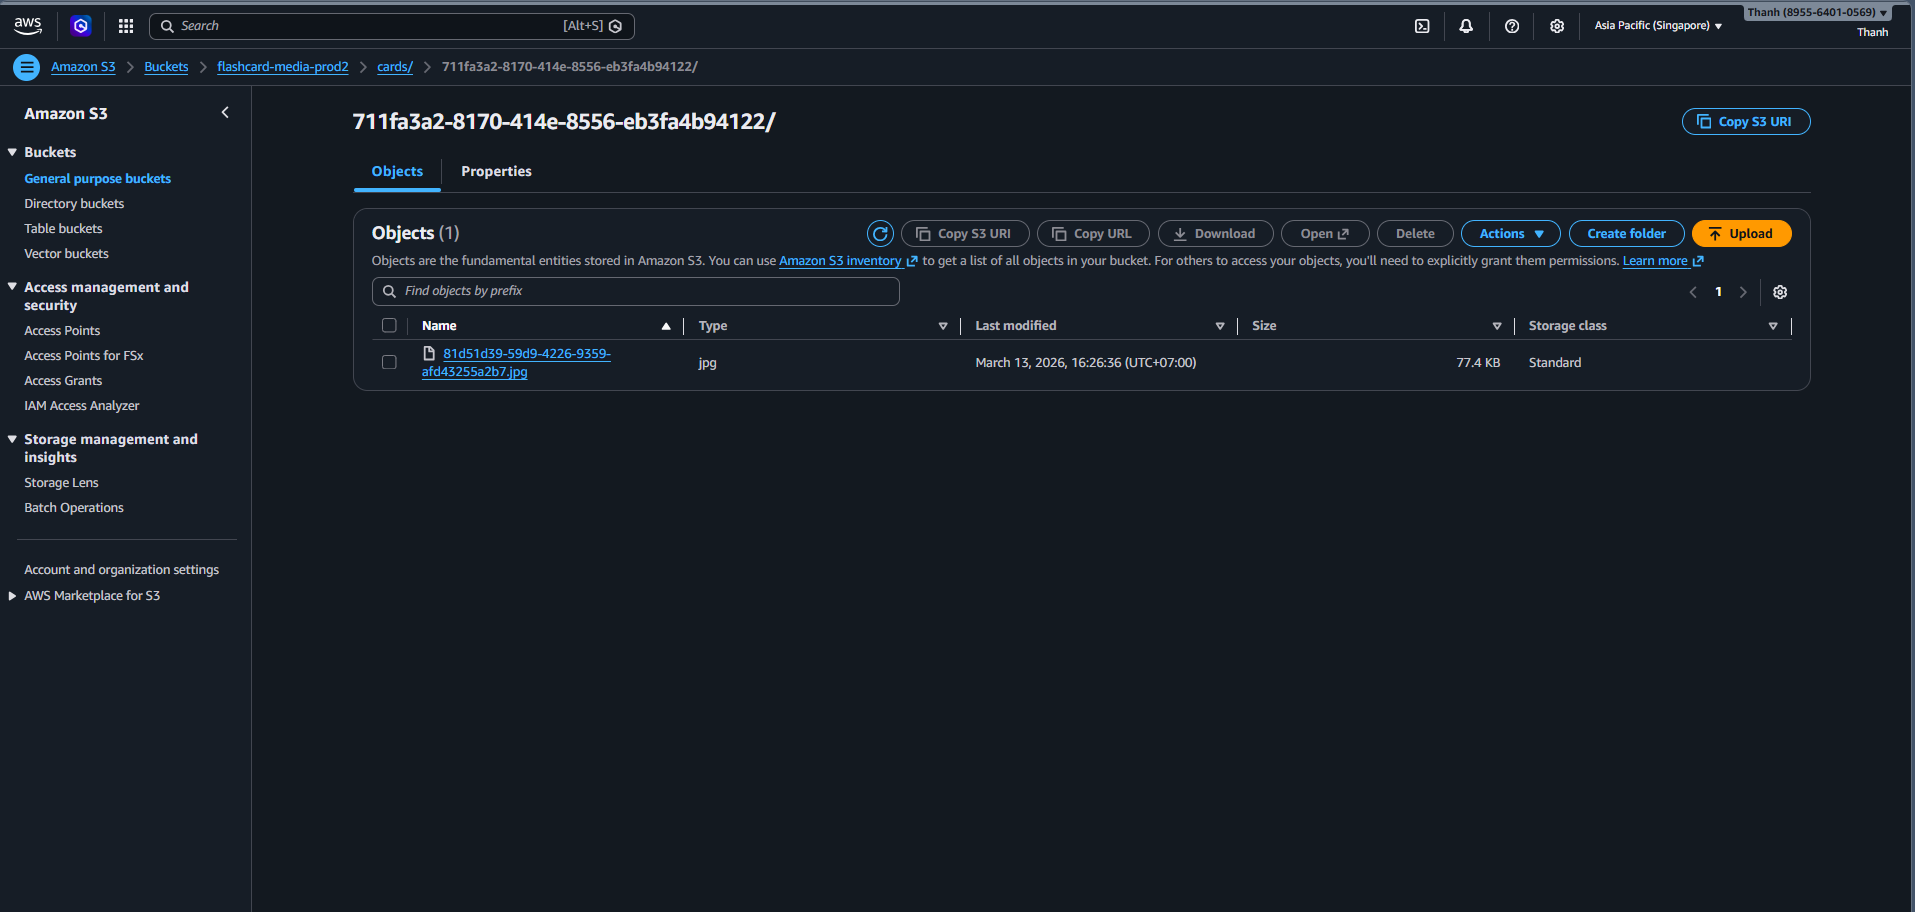This screenshot has height=912, width=1915.
Task: Switch to the Properties tab
Action: (x=496, y=172)
